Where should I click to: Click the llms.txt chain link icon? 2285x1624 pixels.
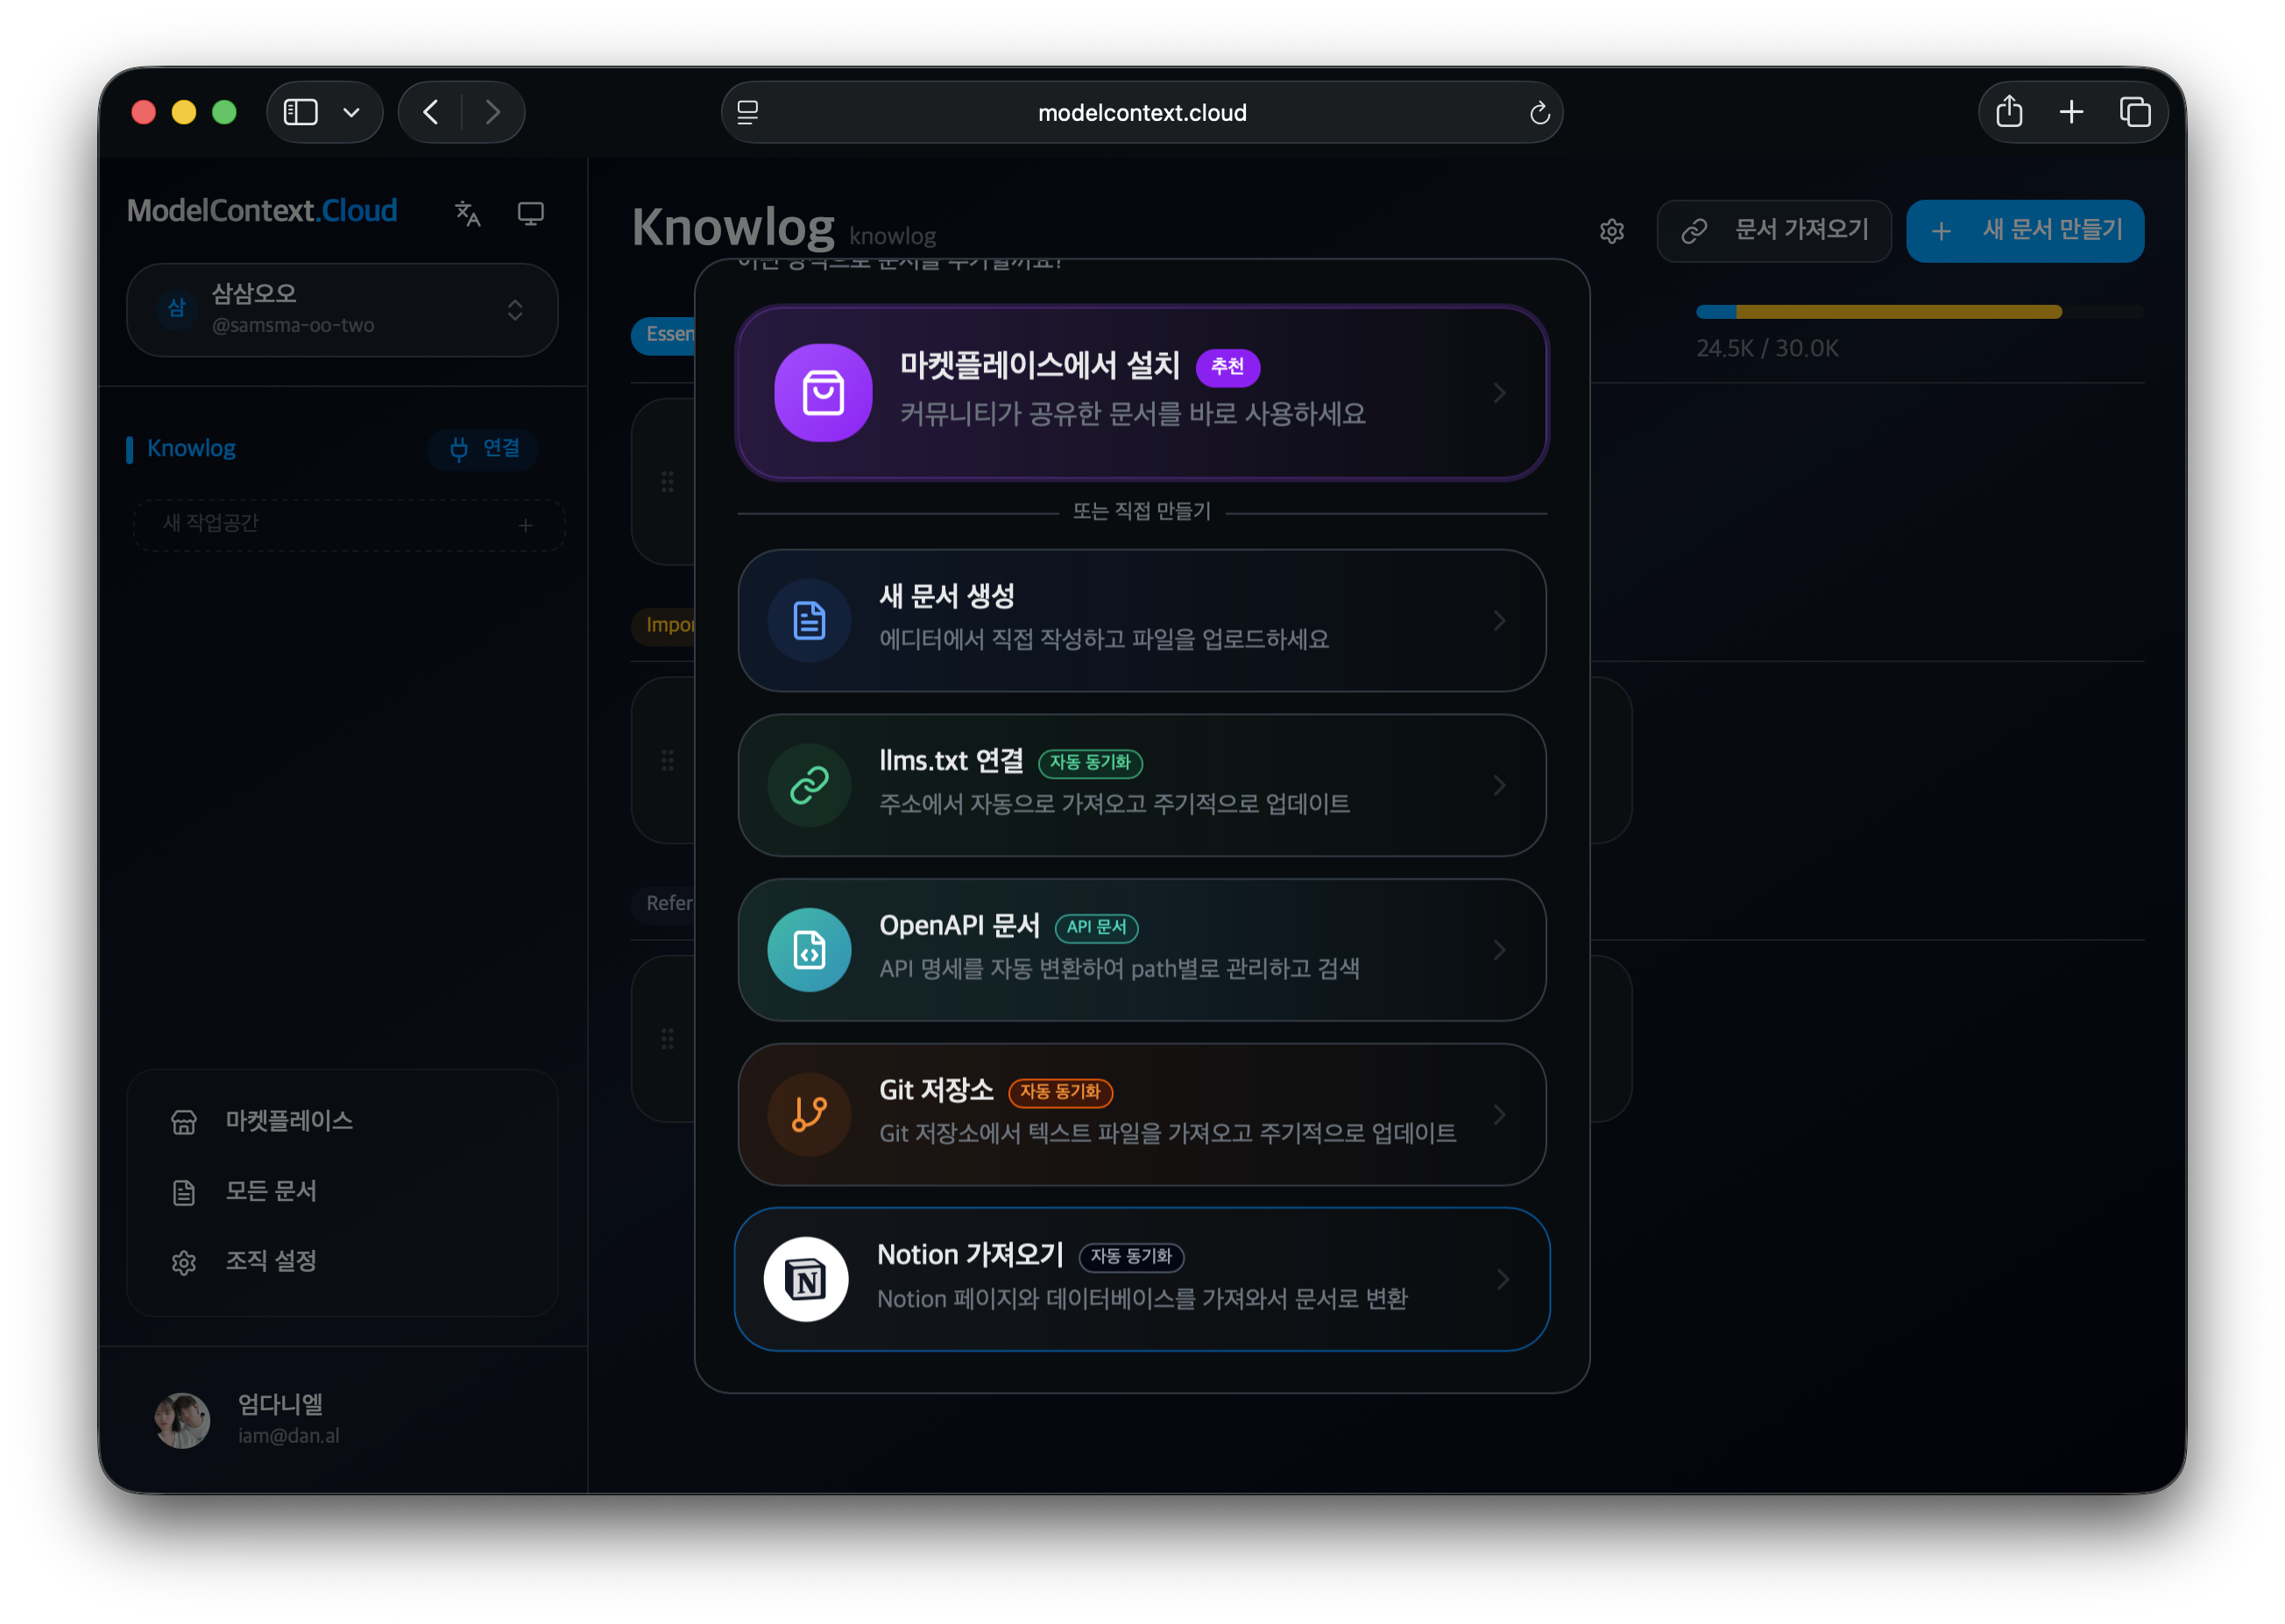tap(809, 784)
